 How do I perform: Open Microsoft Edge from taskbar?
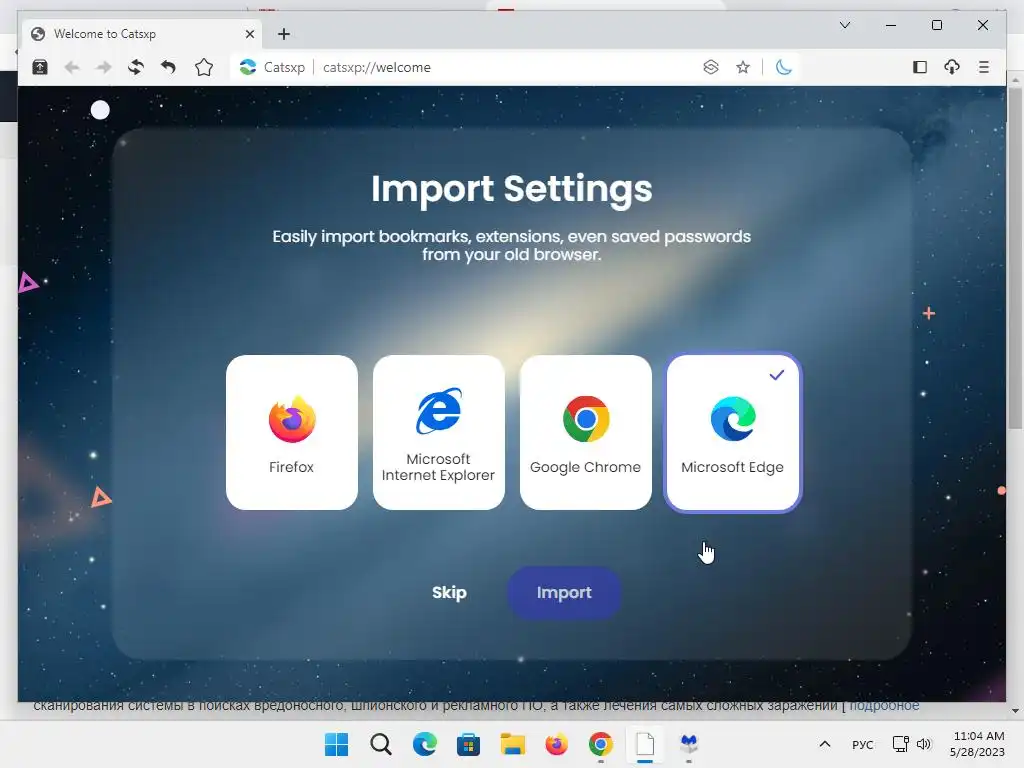pos(424,744)
